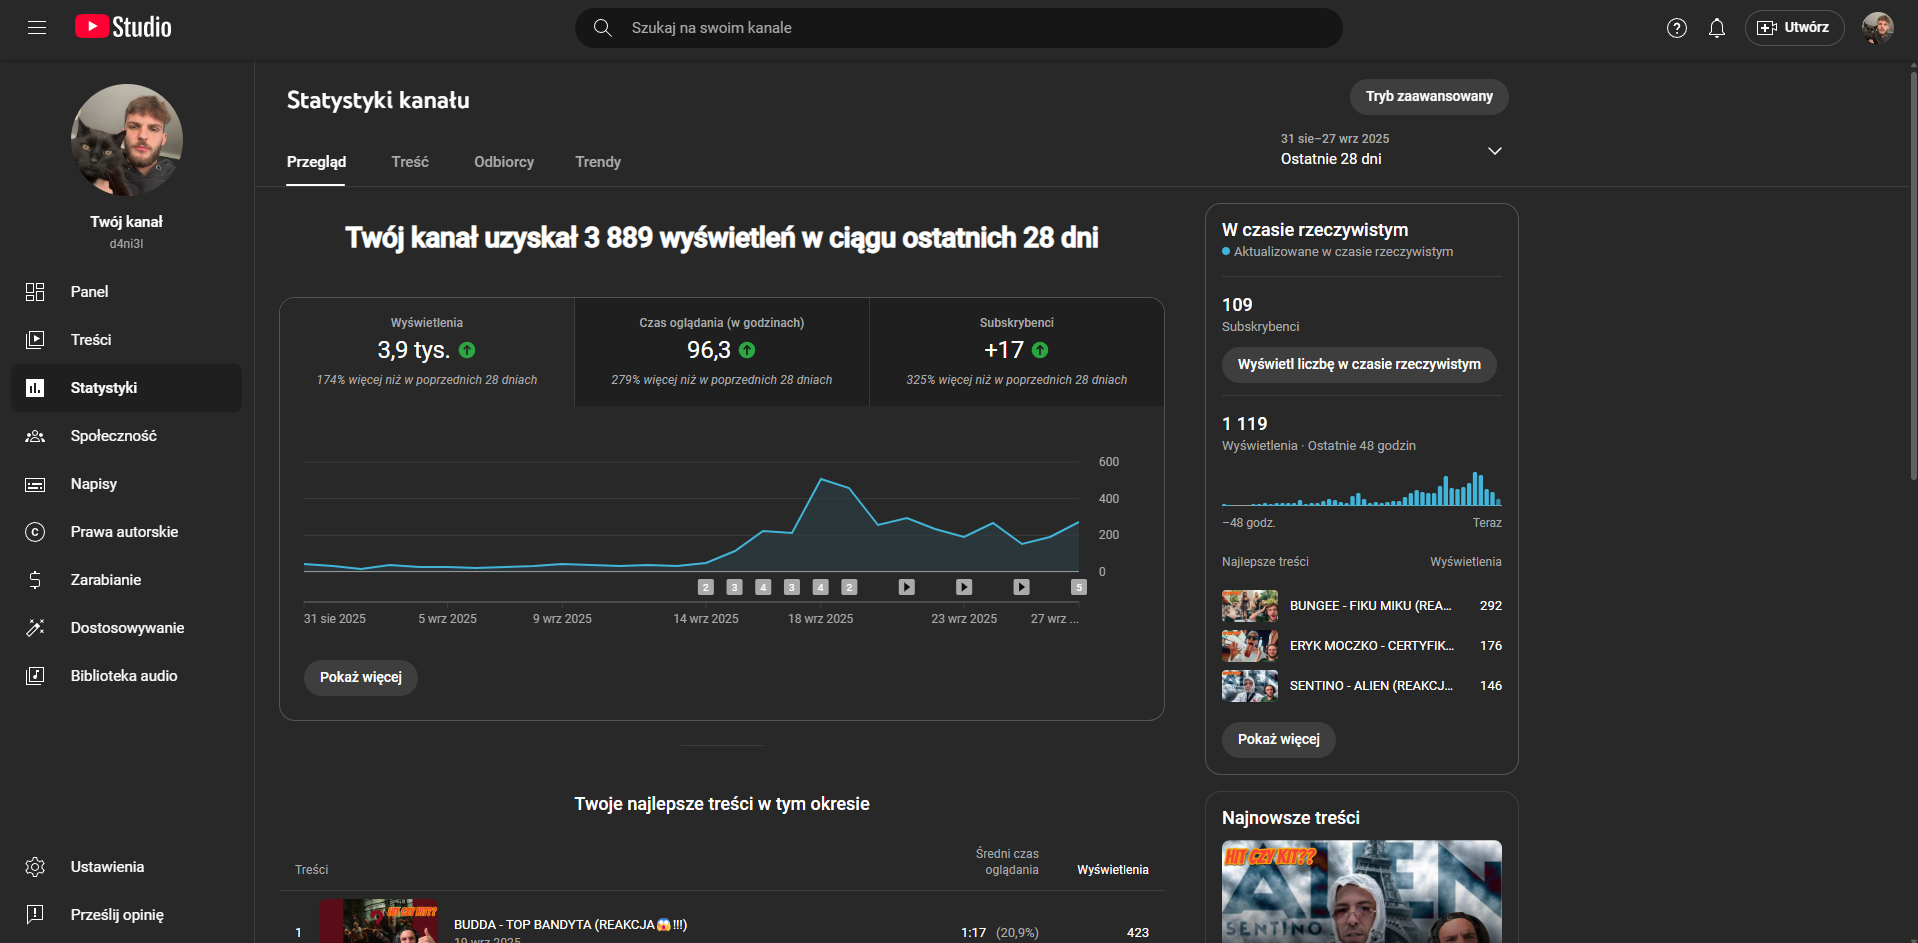Open the help question mark icon

[1676, 28]
